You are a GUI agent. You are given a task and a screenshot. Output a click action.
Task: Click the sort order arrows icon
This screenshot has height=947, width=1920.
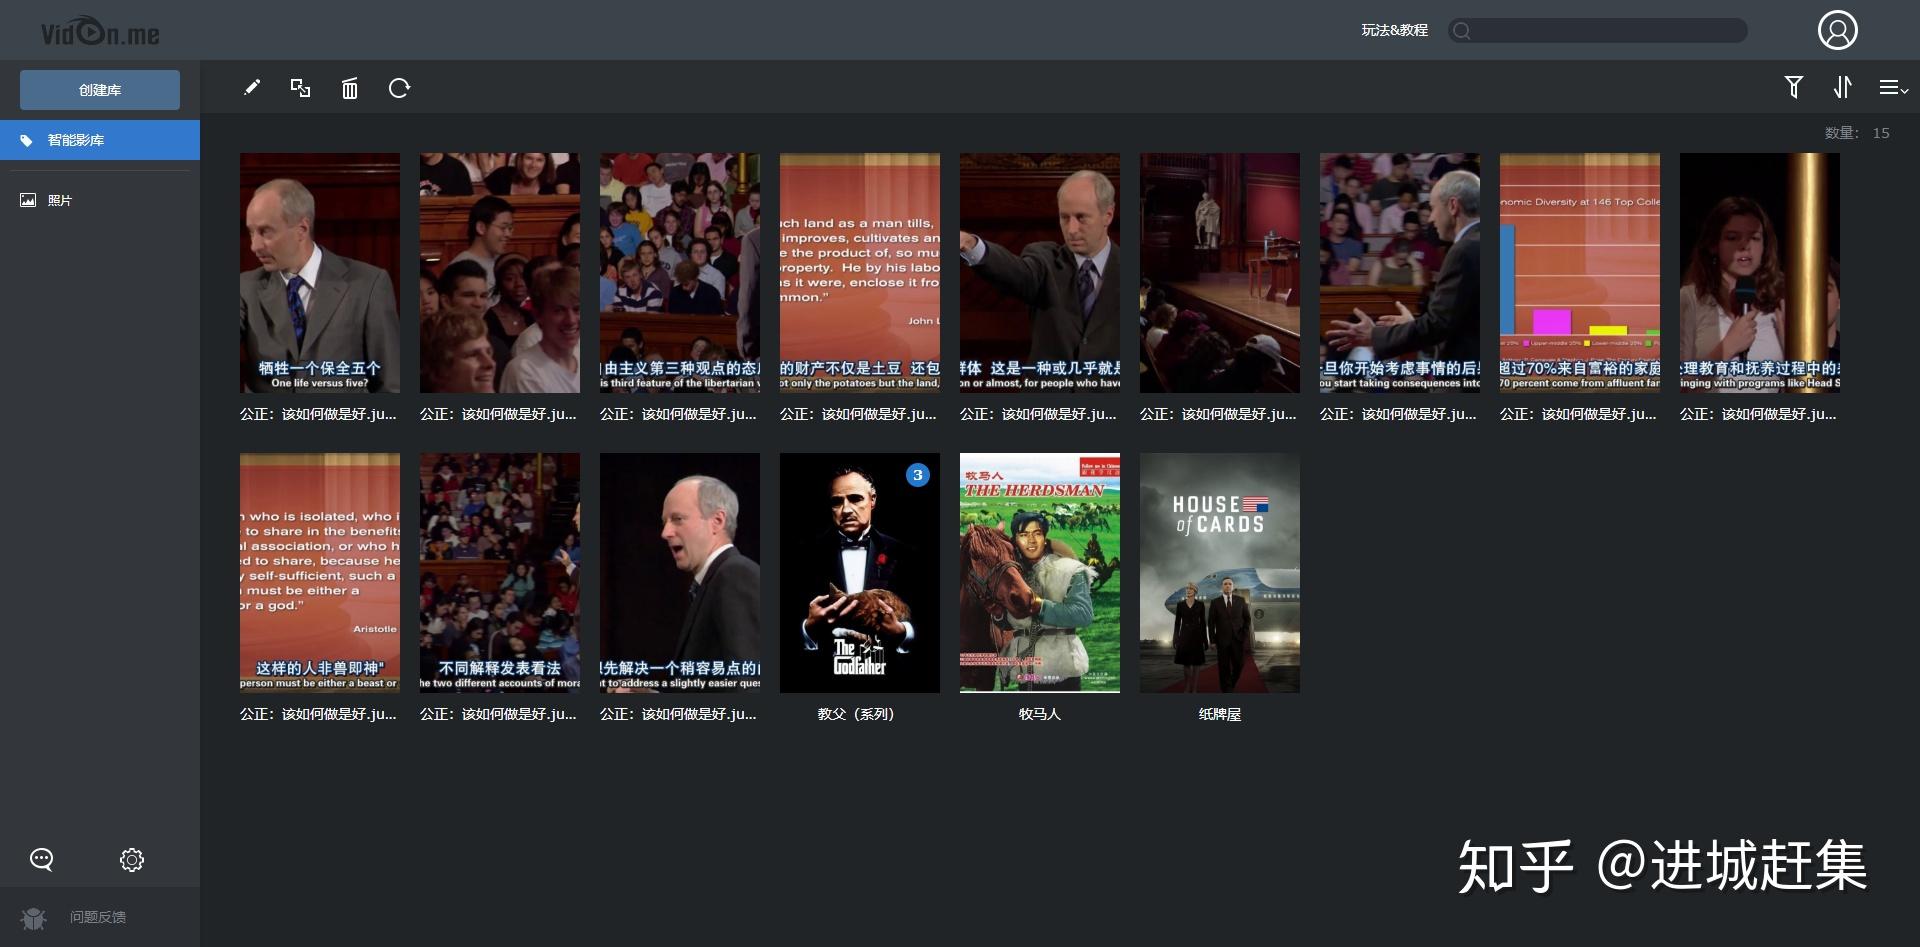[1842, 87]
